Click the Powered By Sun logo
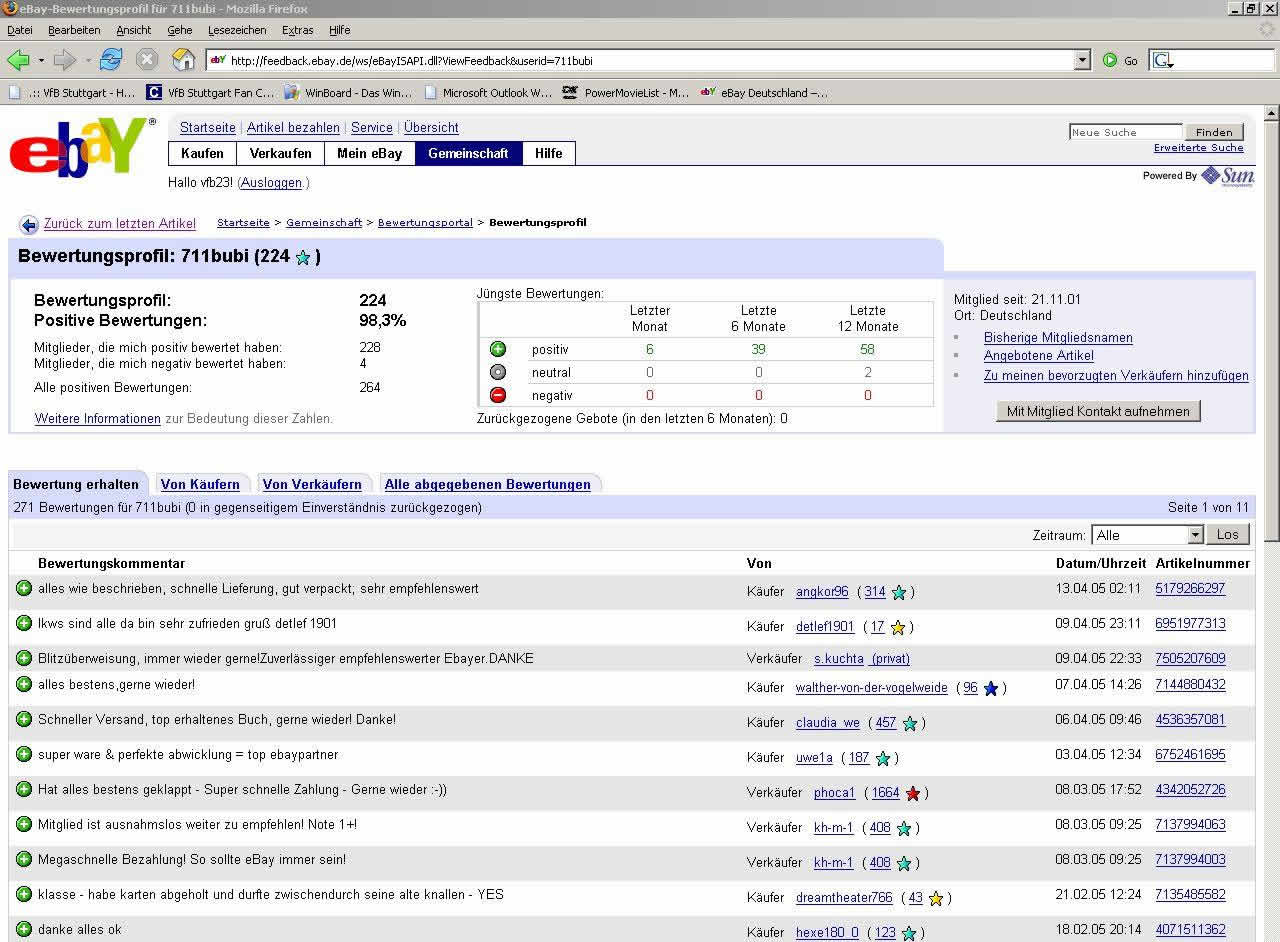This screenshot has height=942, width=1280. coord(1226,176)
